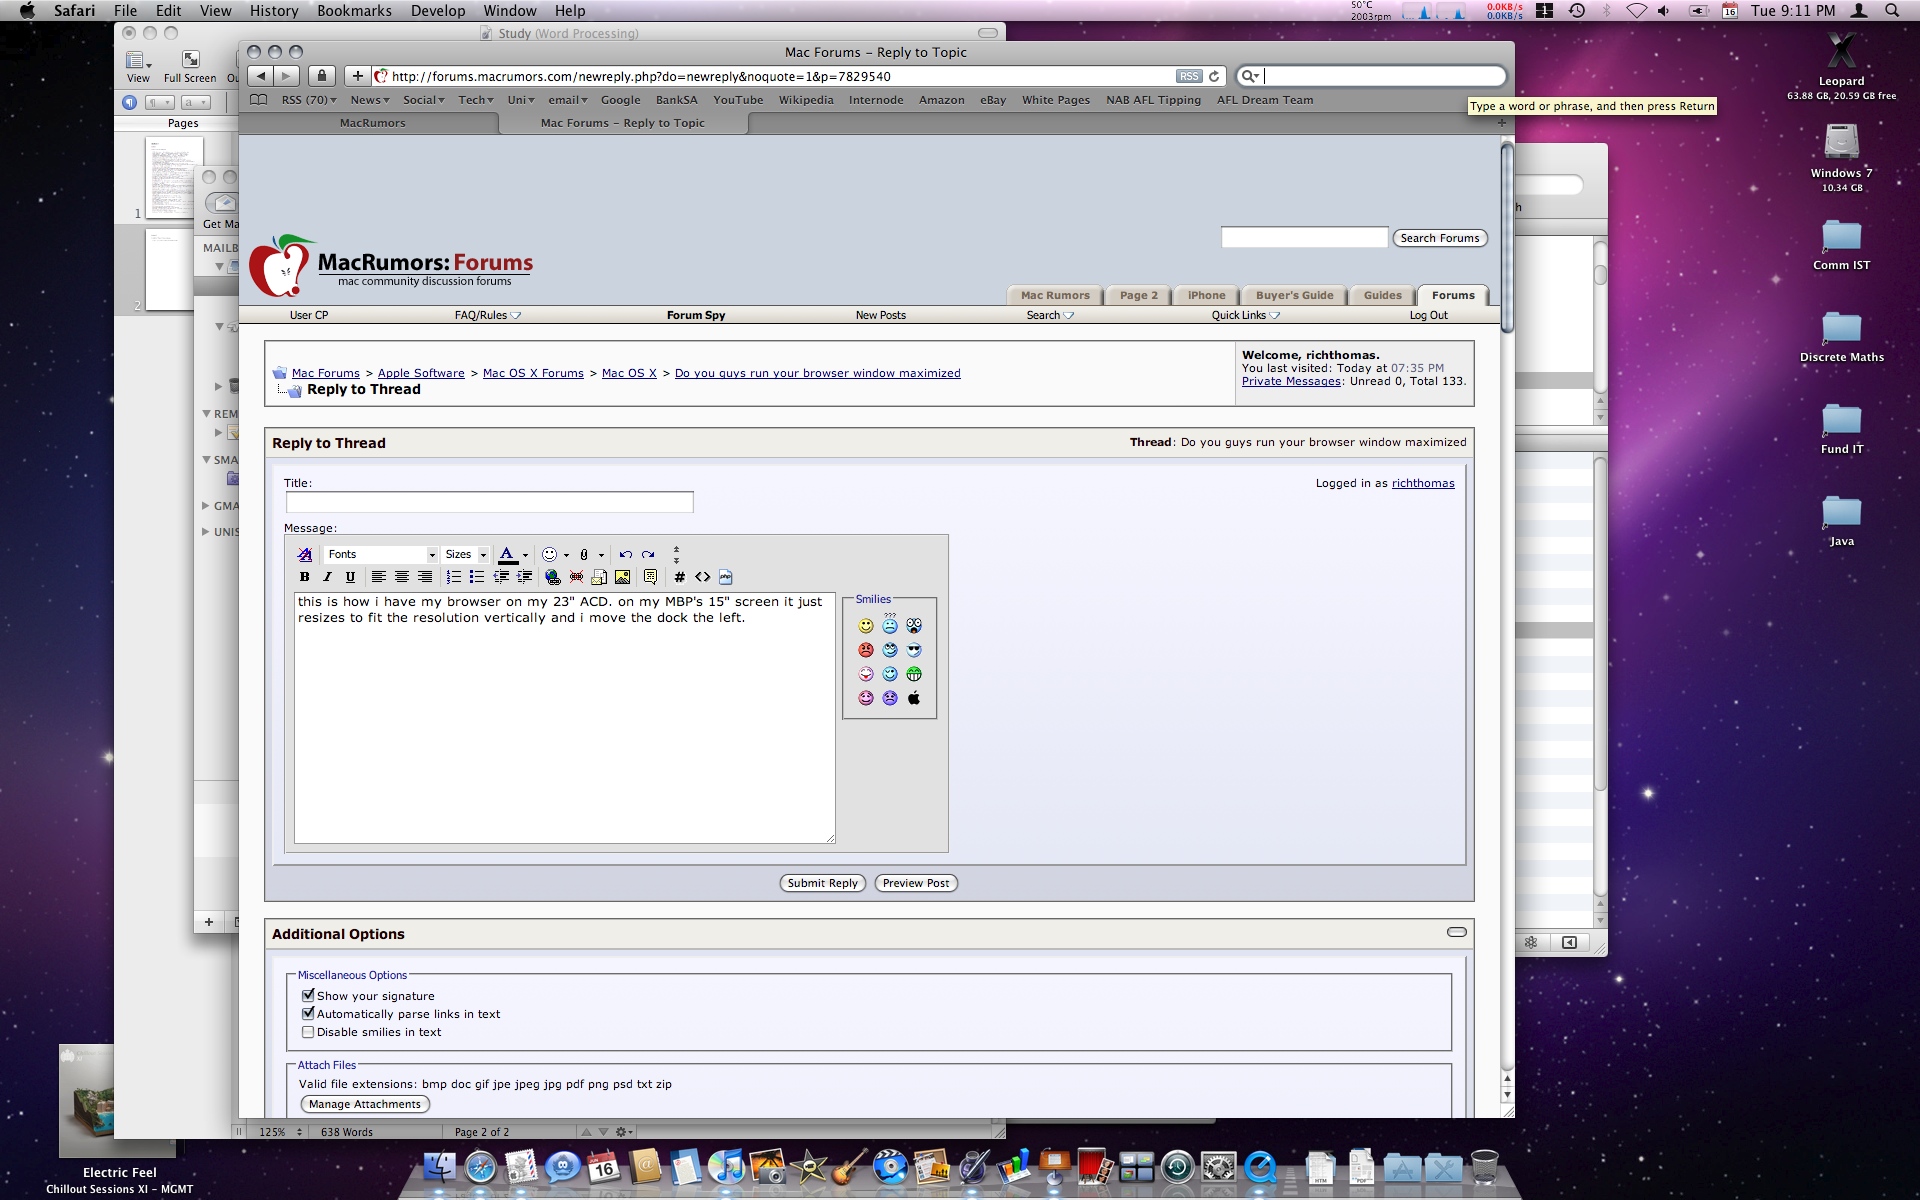Image resolution: width=1920 pixels, height=1200 pixels.
Task: Expand the News bookmarks folder
Action: (x=369, y=100)
